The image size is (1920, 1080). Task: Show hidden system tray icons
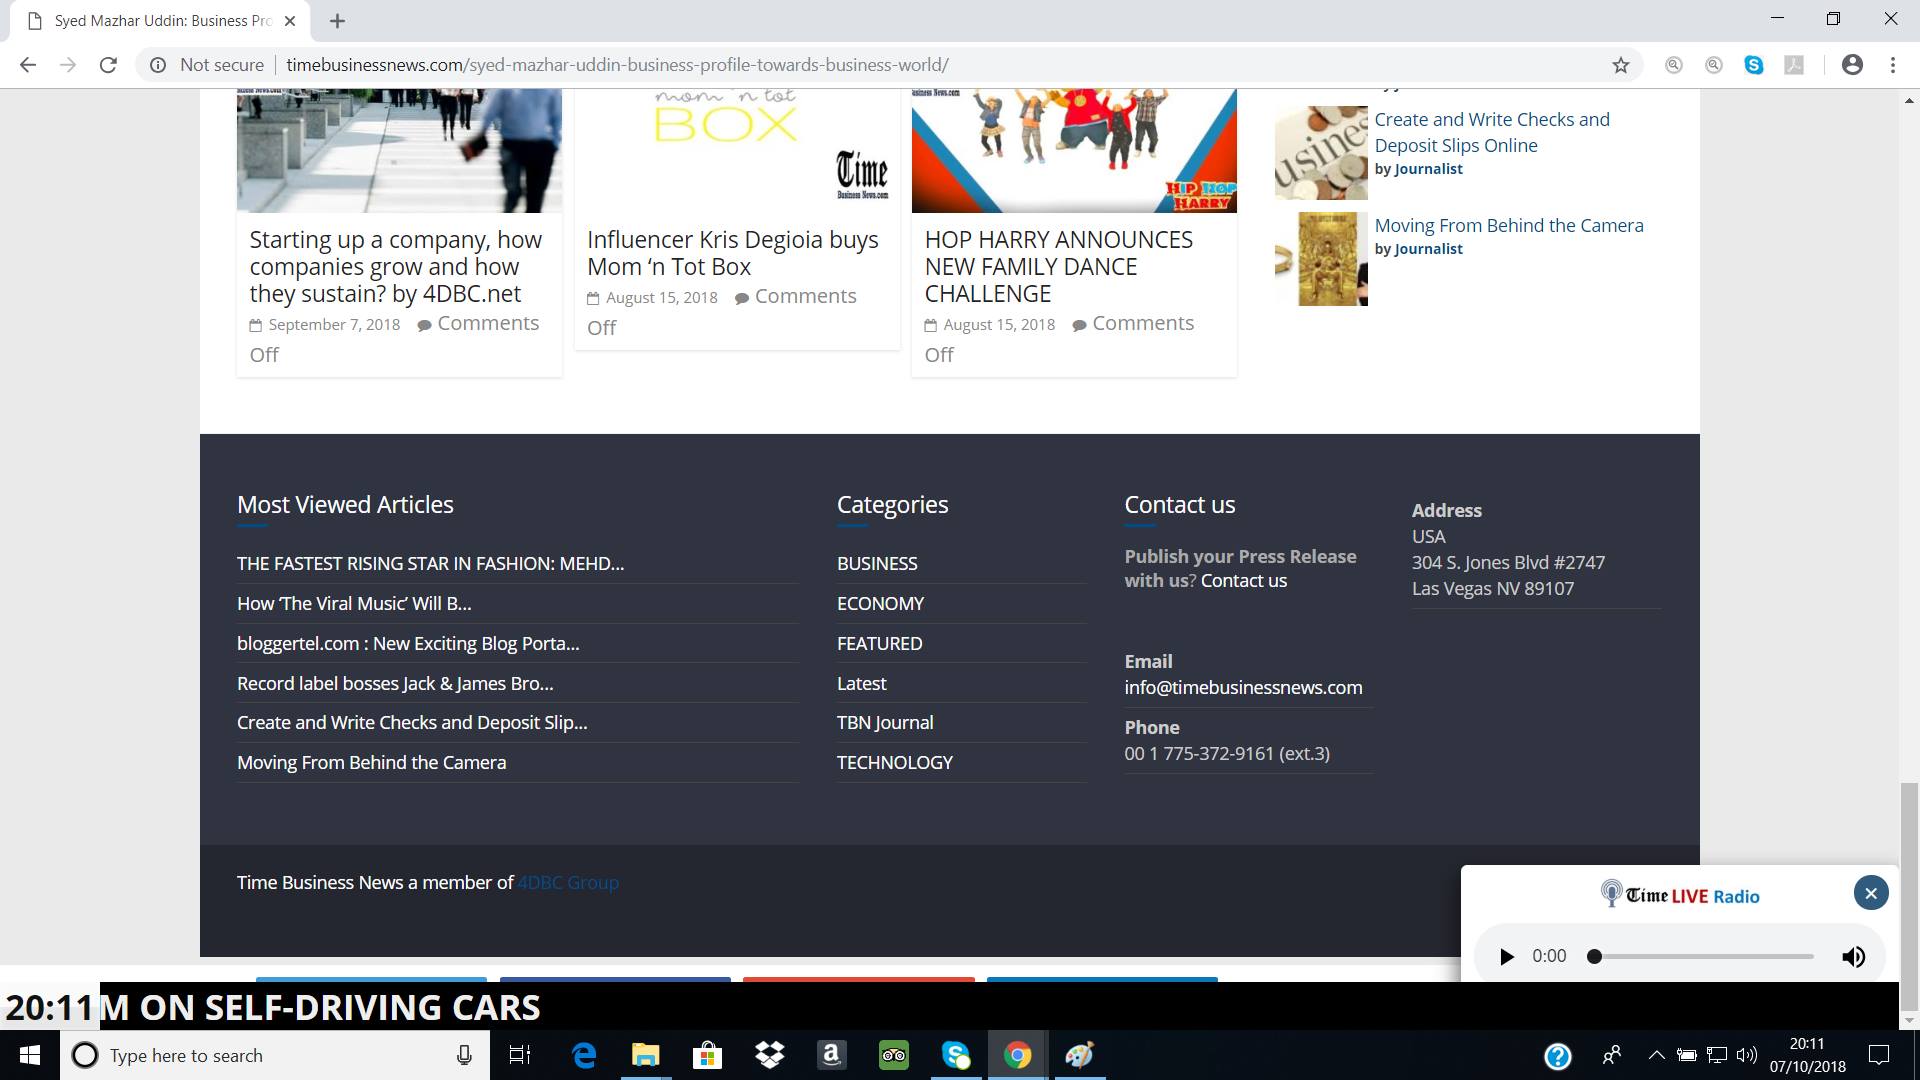(1656, 1055)
